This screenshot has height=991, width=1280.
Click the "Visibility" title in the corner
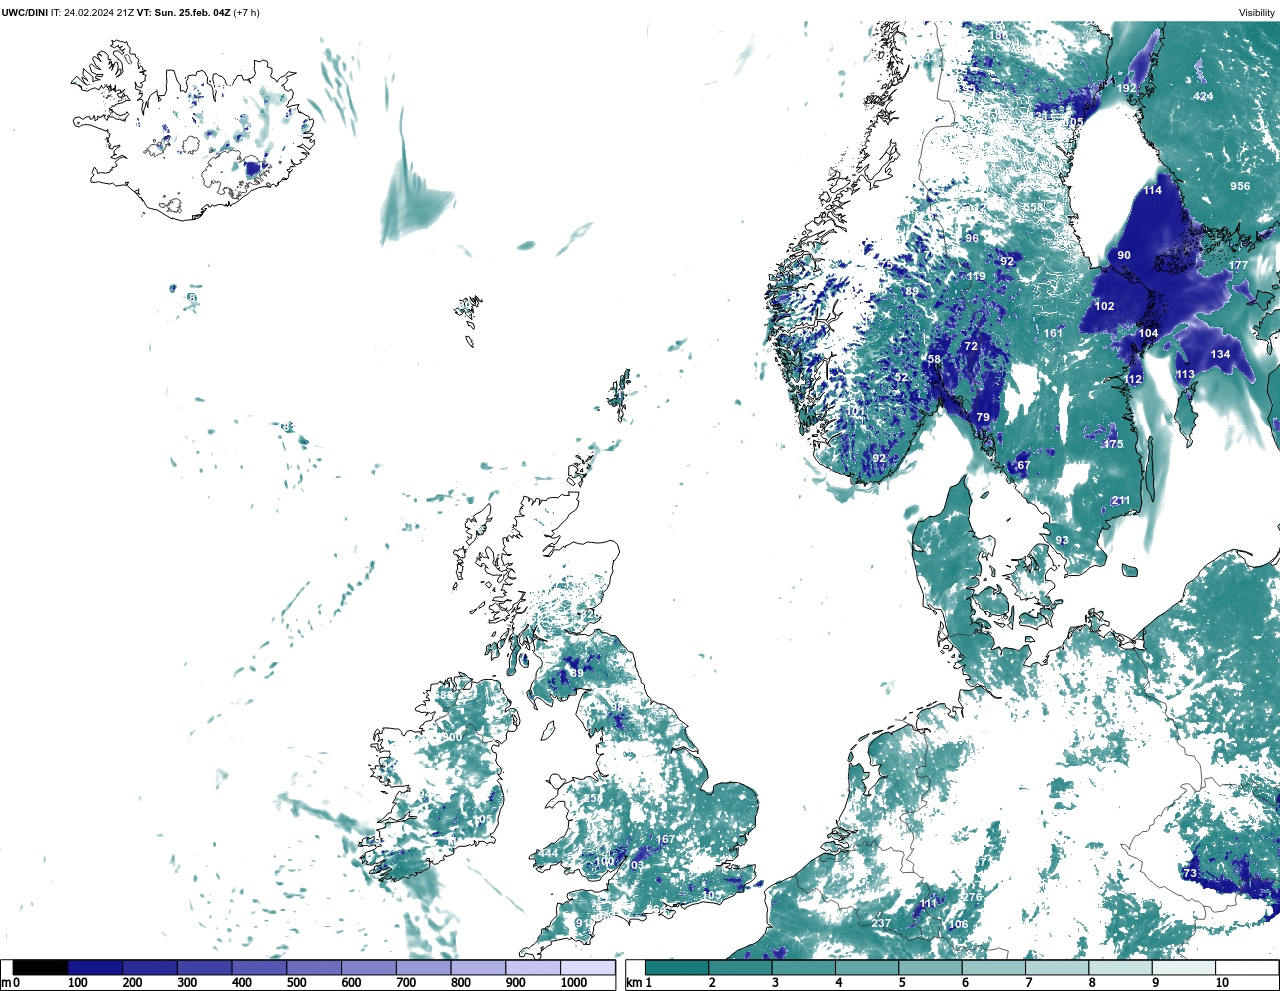tap(1257, 13)
